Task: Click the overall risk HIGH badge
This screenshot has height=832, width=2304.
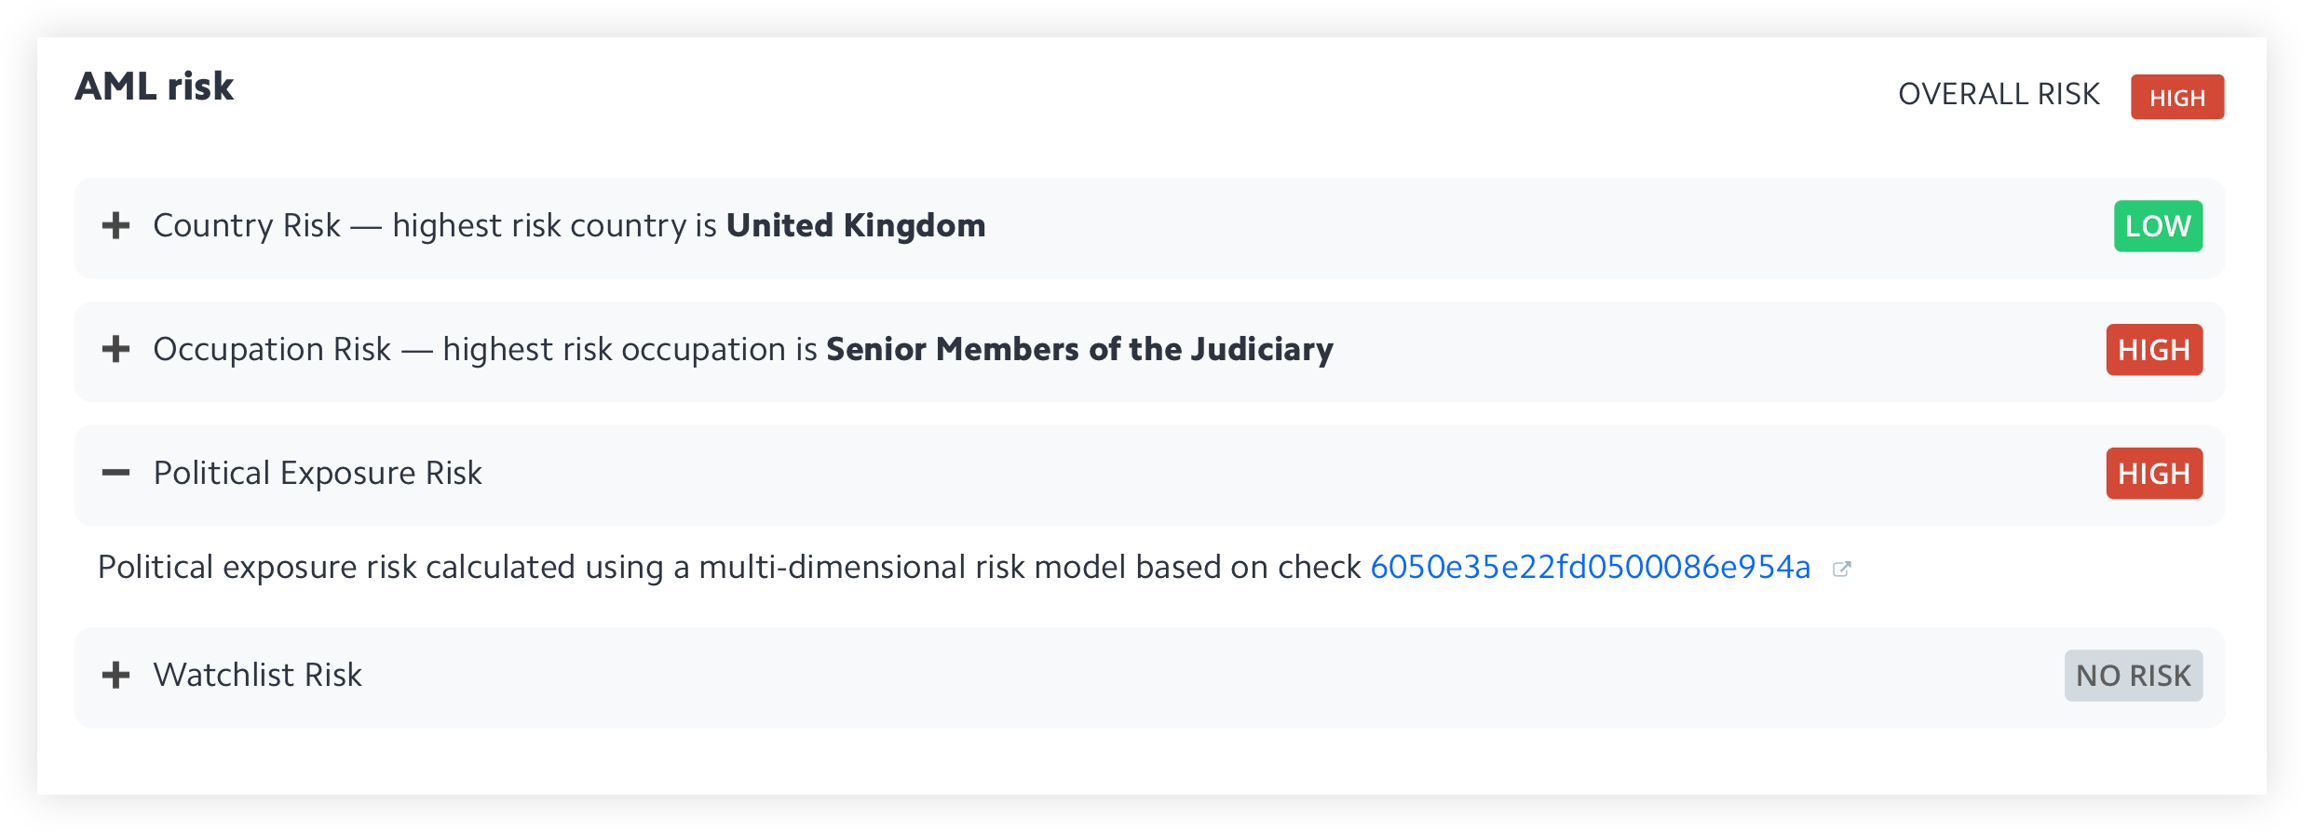Action: [x=2176, y=97]
